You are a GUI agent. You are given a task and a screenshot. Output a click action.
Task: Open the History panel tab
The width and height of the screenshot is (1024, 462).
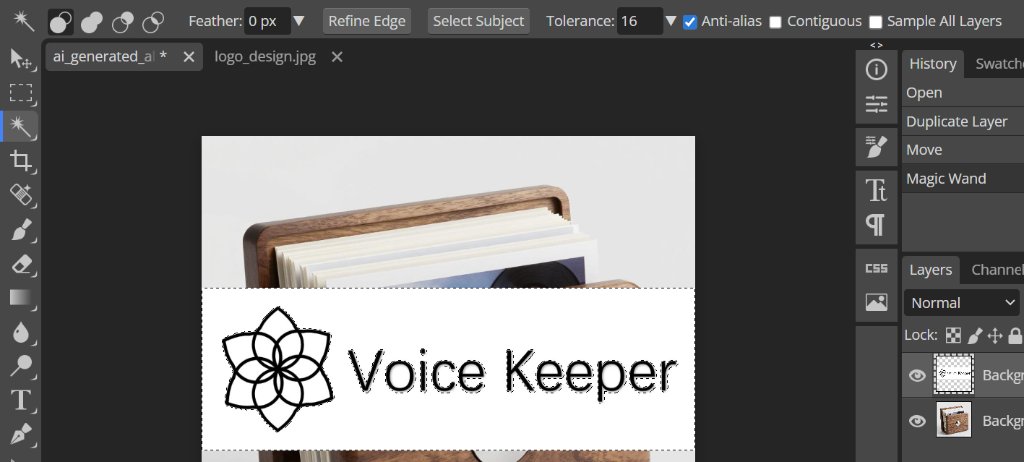pos(933,64)
